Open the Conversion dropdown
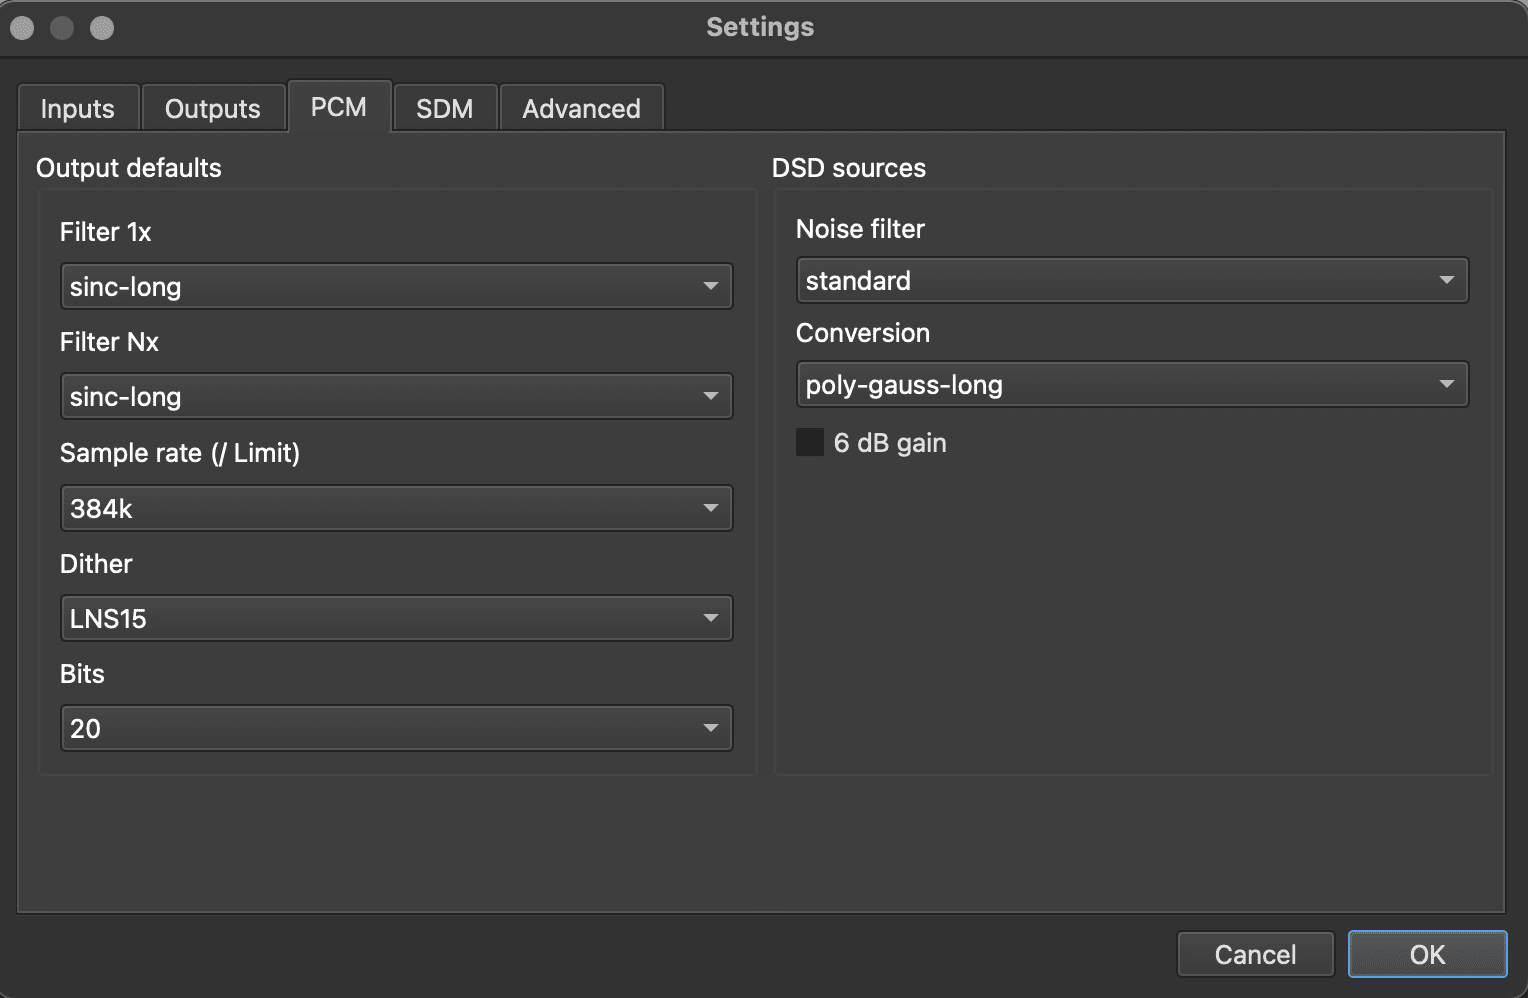 pos(1131,385)
